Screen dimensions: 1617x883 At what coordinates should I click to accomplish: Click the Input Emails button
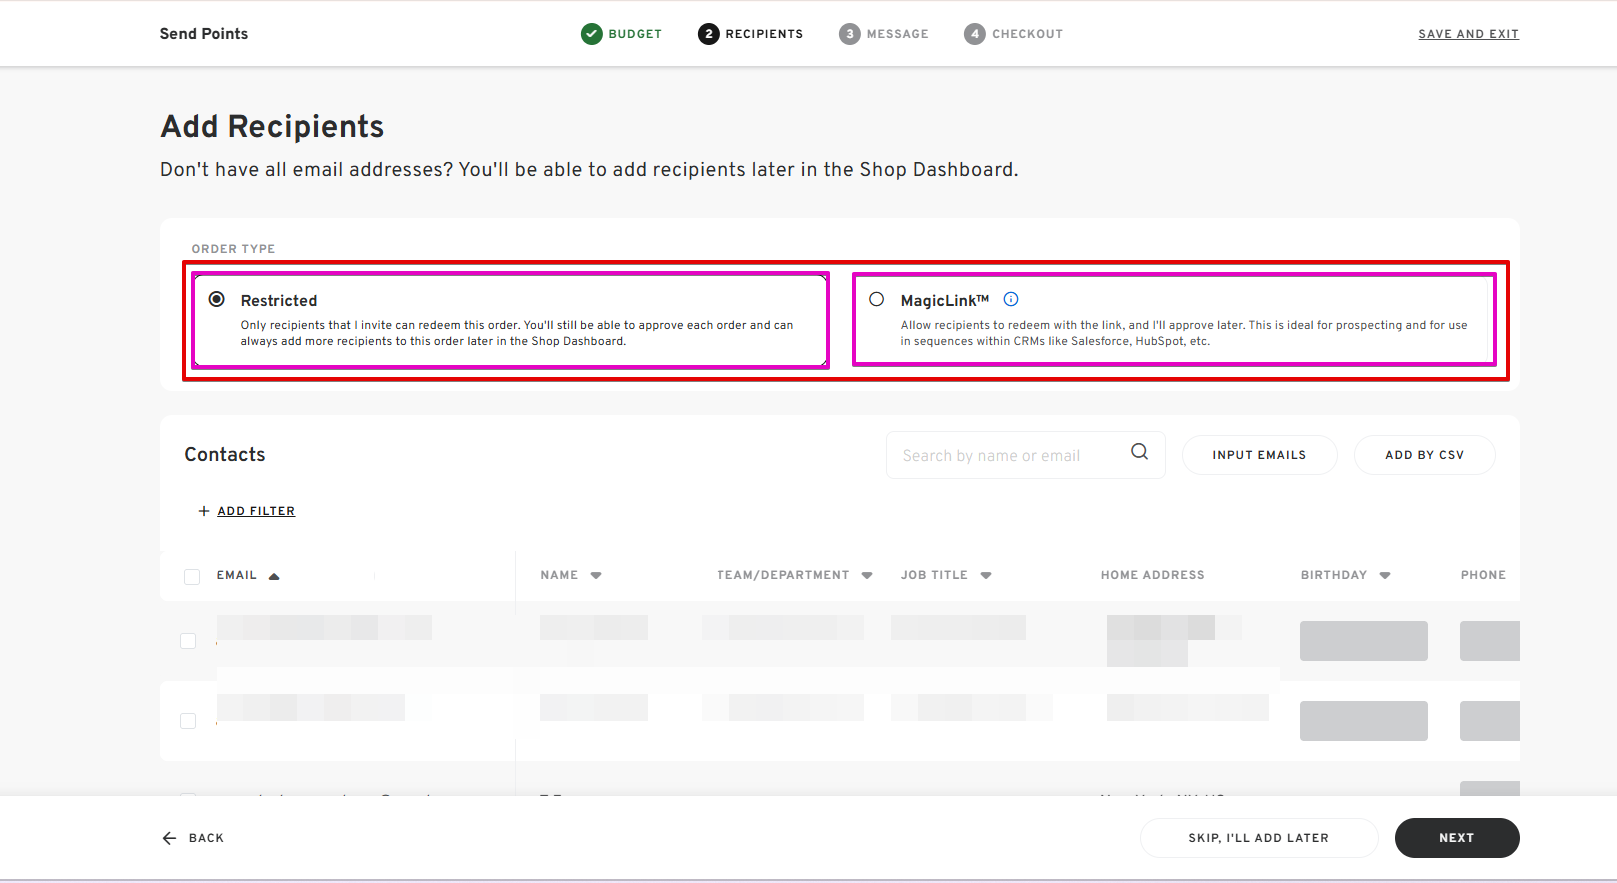1259,455
